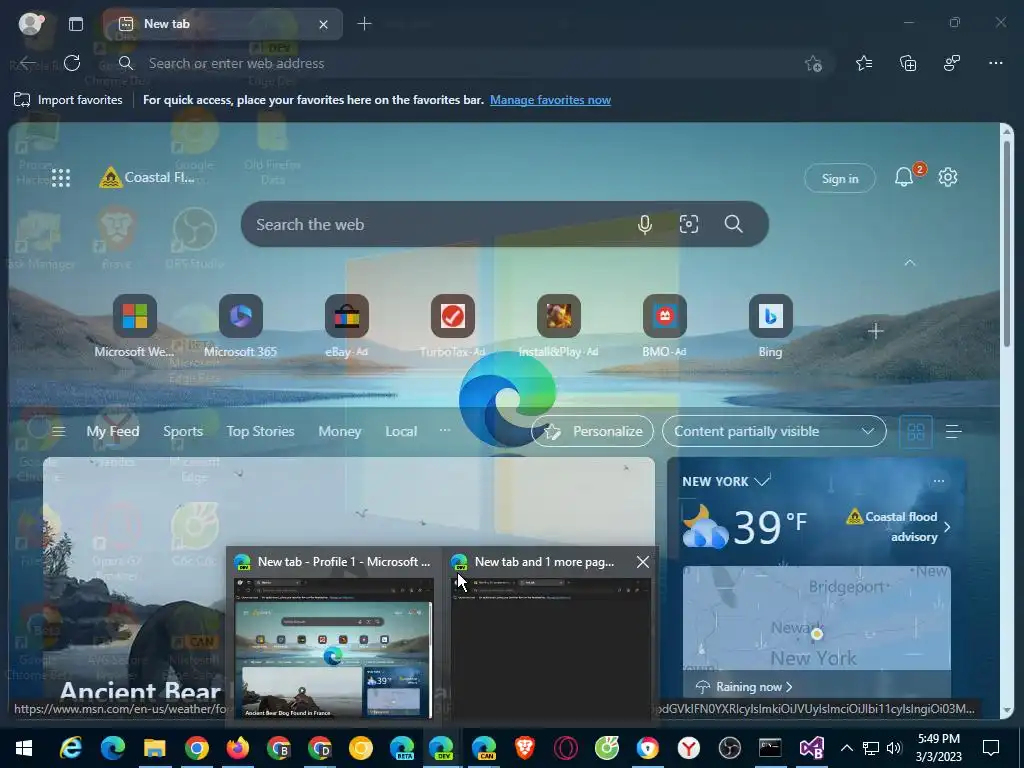Screen dimensions: 1024x768
Task: Show hidden system tray icons
Action: point(846,748)
